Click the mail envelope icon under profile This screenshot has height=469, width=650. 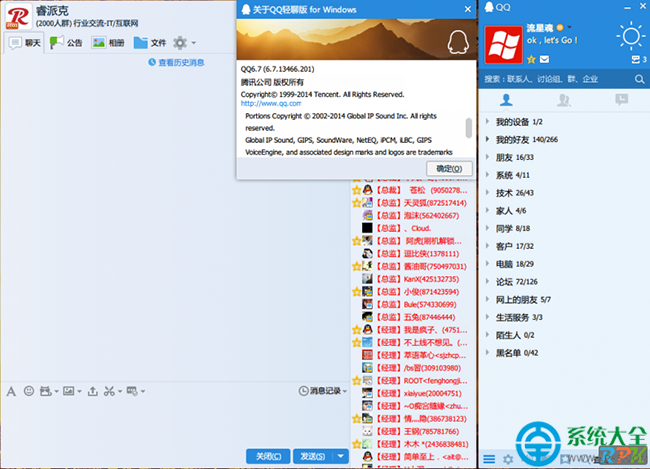544,60
